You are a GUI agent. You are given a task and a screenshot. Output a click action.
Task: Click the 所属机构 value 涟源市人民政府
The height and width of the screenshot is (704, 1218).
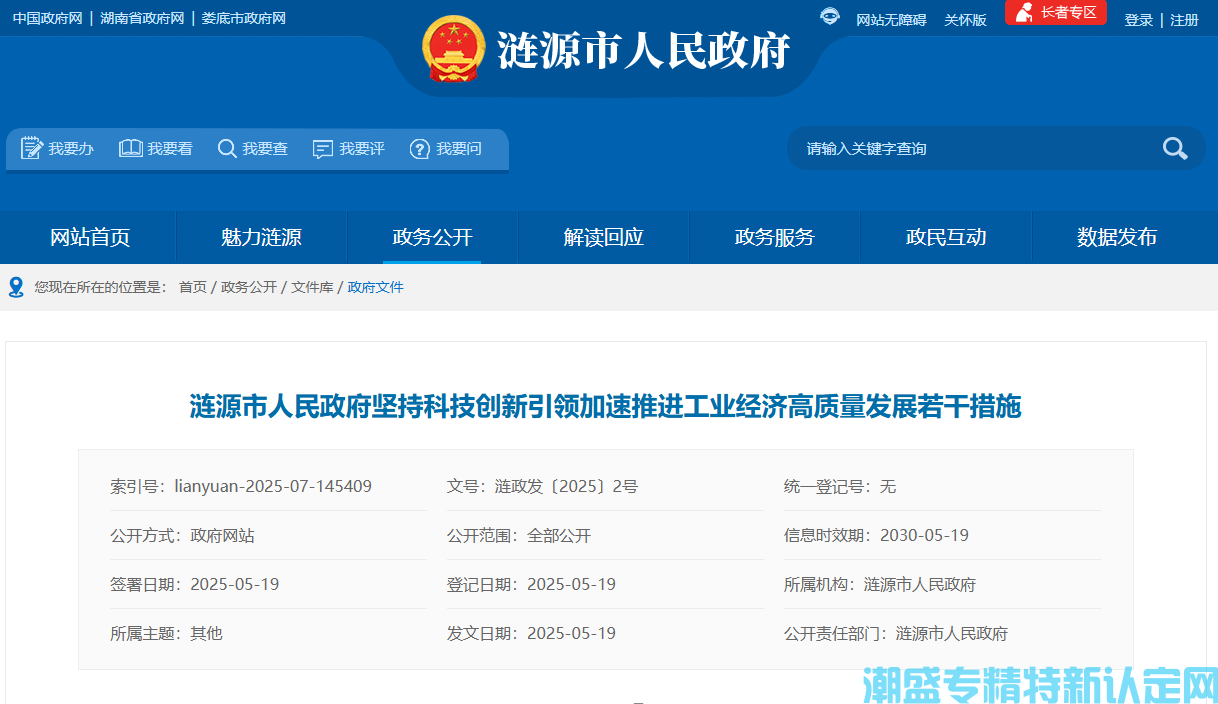tap(920, 584)
